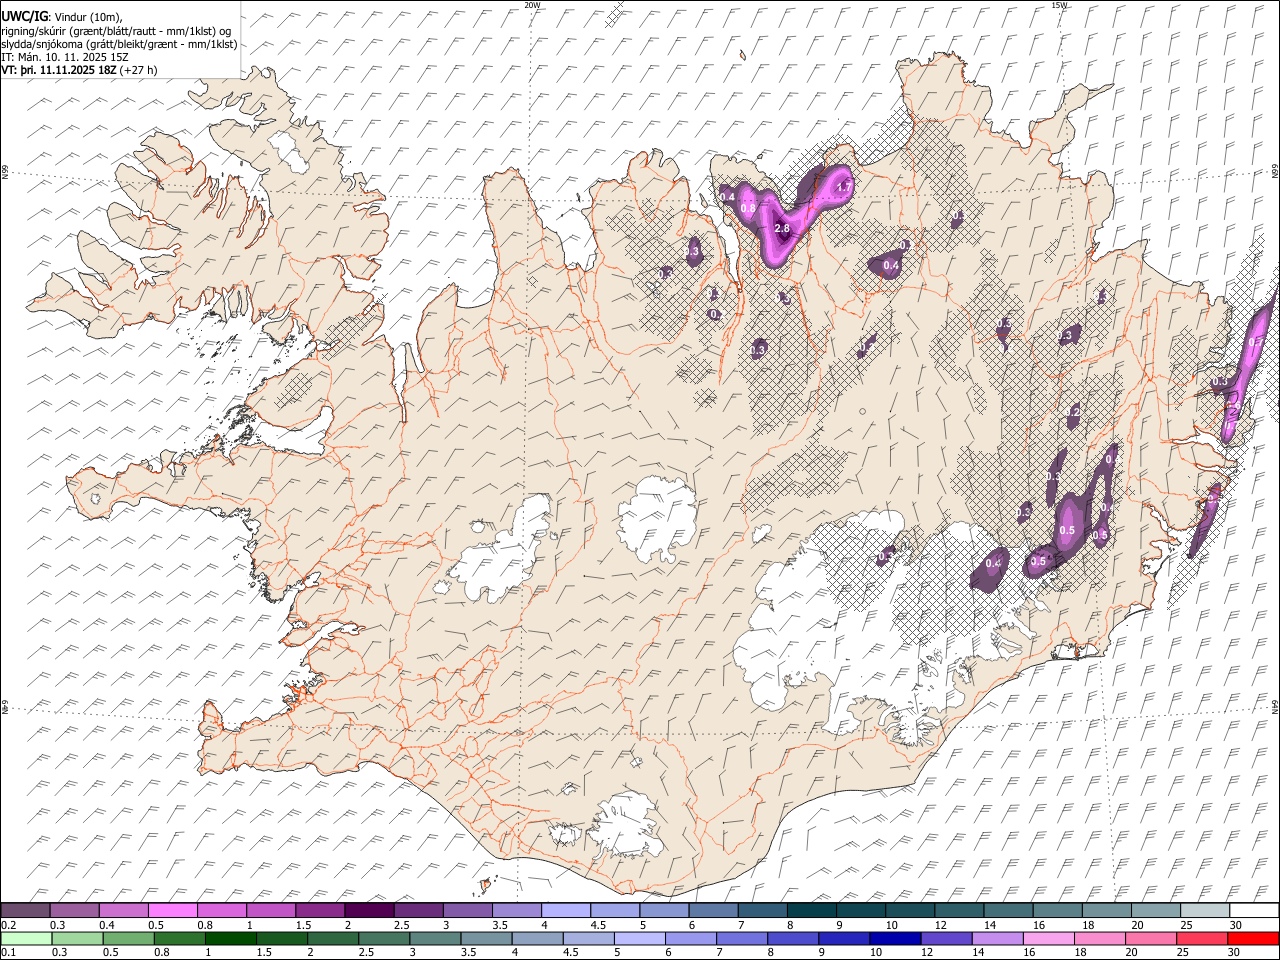Click the '0.8' value beside the 2.8 maximum

(x=748, y=207)
